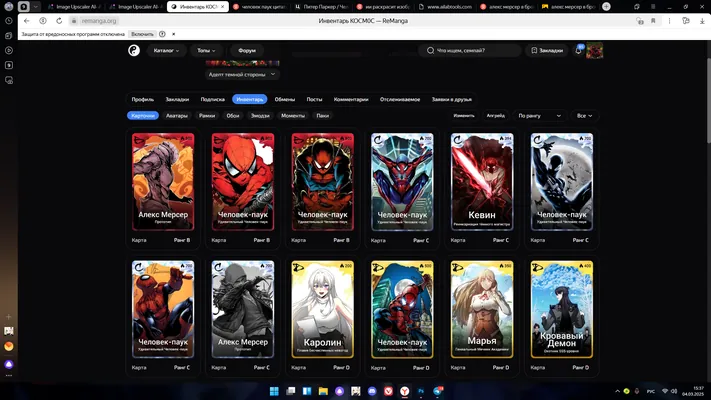
Task: Open the browser downloads icon
Action: pos(702,21)
